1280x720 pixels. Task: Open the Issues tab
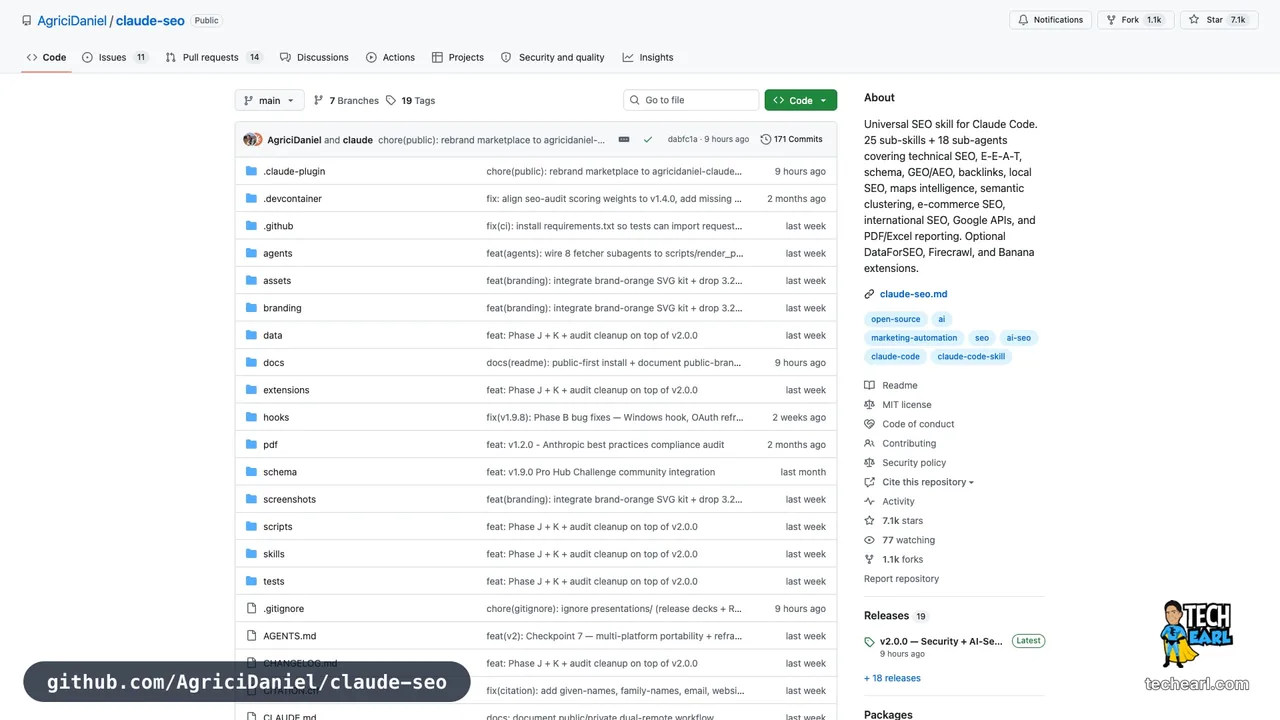(115, 57)
